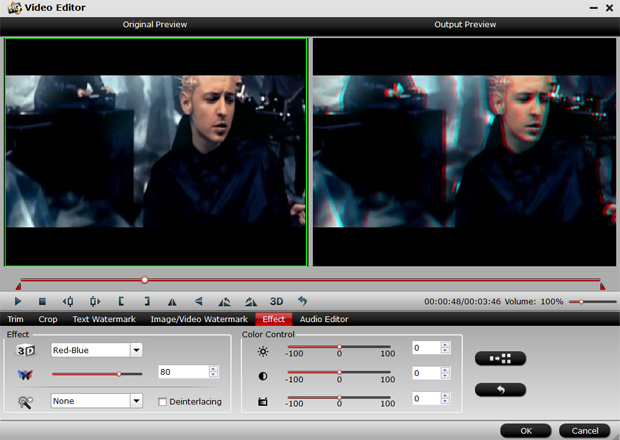This screenshot has height=440, width=620.
Task: Click the undo arrow in toolbar
Action: point(302,301)
